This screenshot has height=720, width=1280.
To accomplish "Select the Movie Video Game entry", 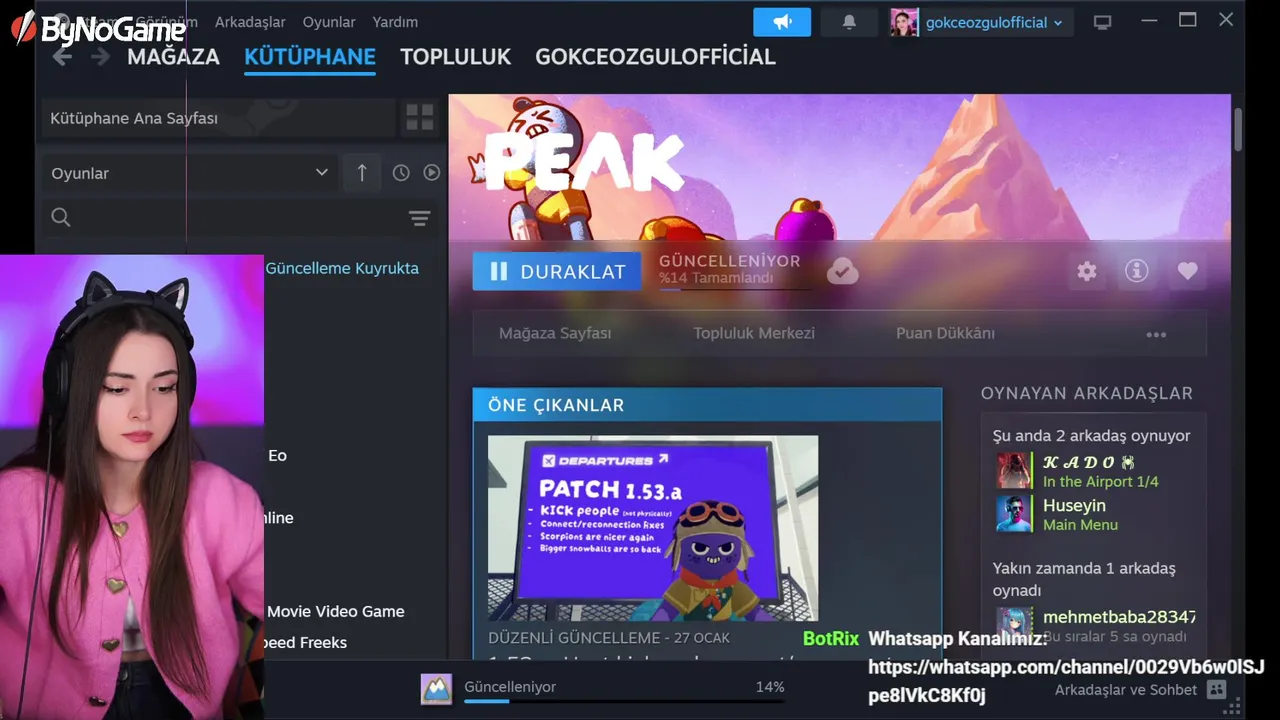I will [336, 611].
